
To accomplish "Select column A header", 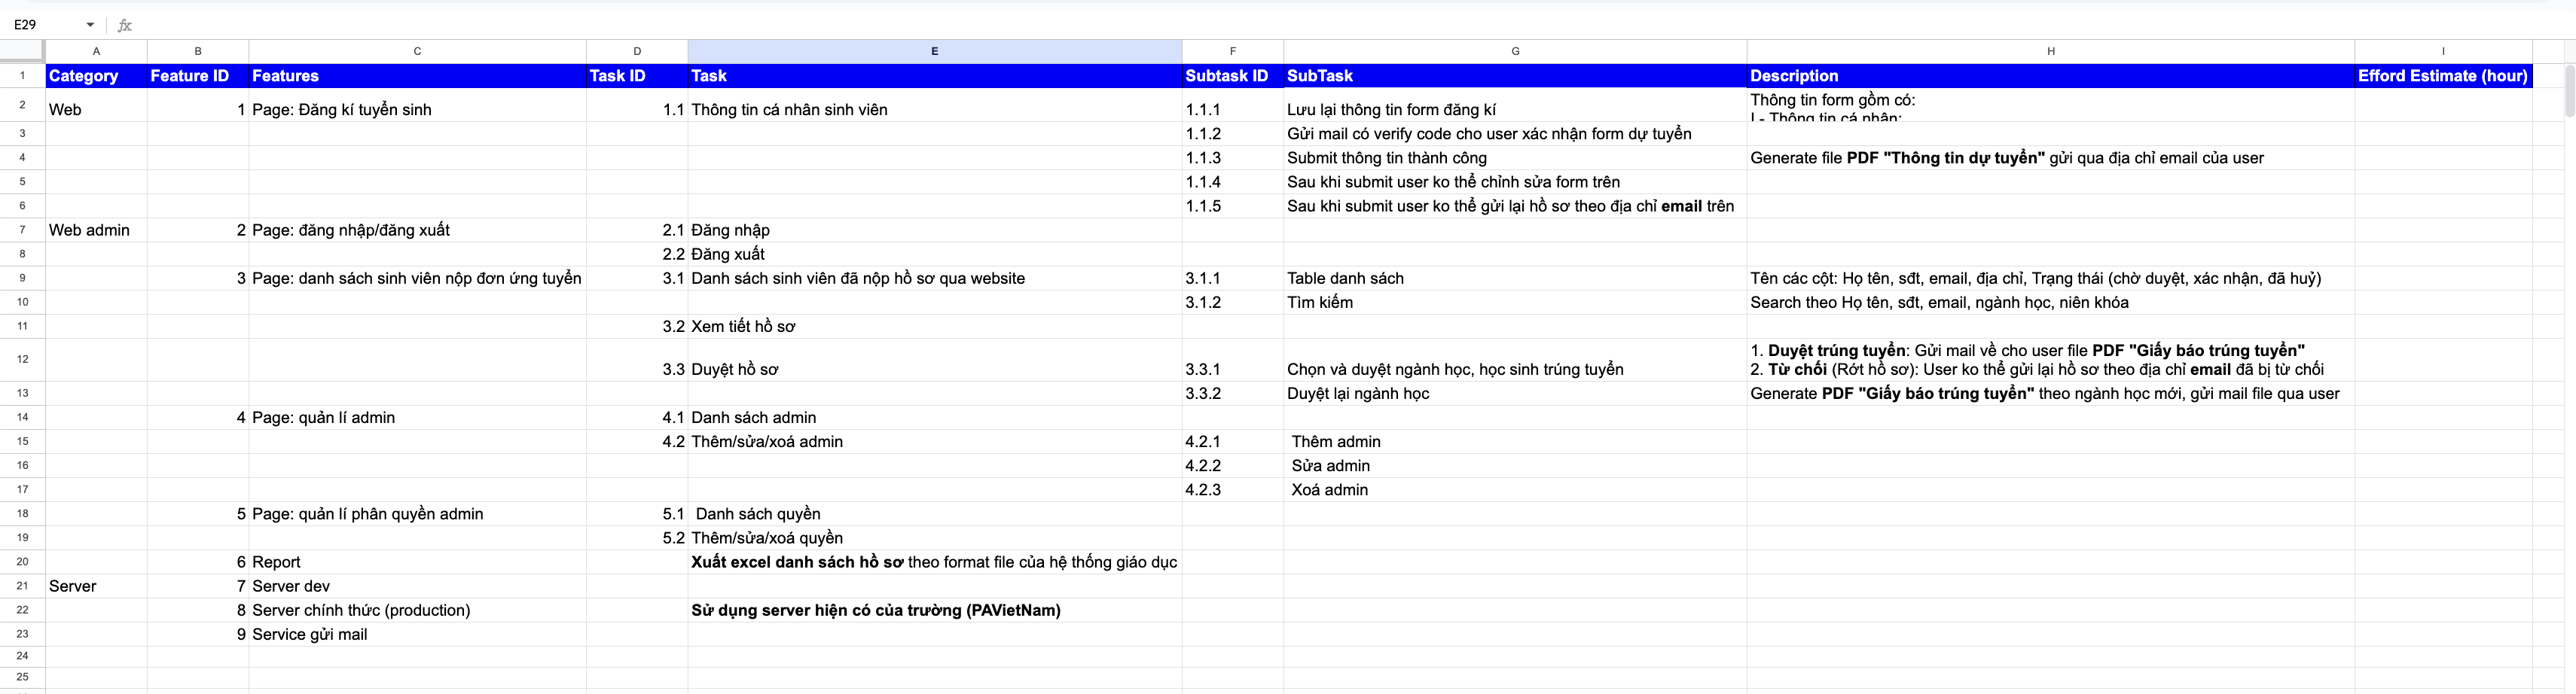I will pyautogui.click(x=96, y=51).
